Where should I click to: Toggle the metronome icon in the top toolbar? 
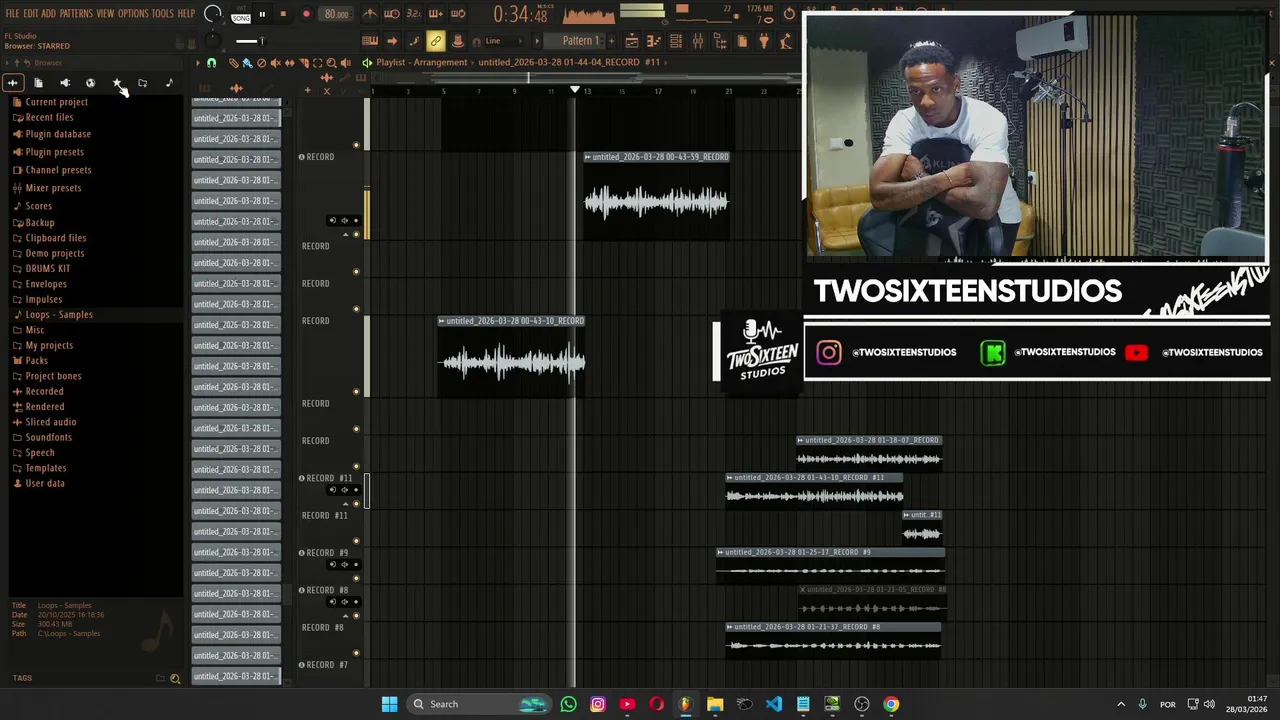tap(370, 14)
